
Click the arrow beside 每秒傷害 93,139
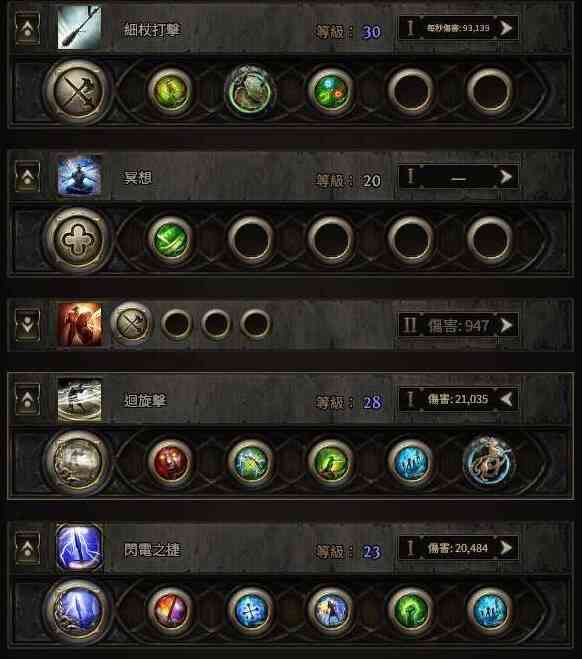(x=506, y=28)
